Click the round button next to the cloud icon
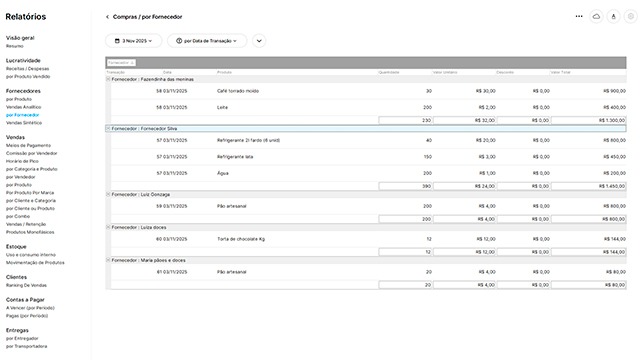This screenshot has height=360, width=640. (613, 16)
